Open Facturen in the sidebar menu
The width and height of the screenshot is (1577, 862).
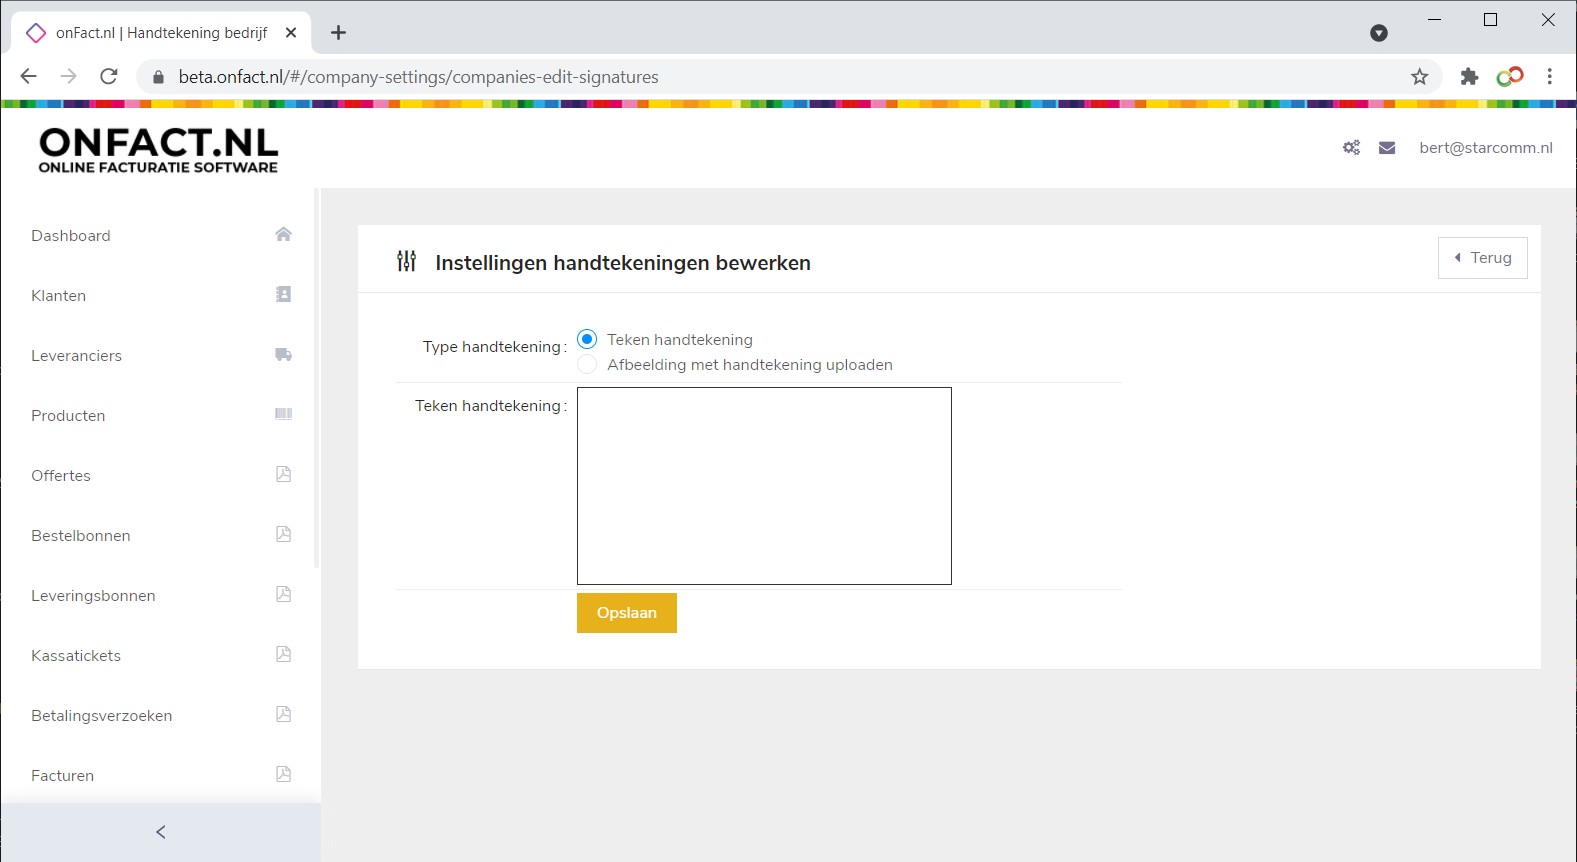coord(63,776)
